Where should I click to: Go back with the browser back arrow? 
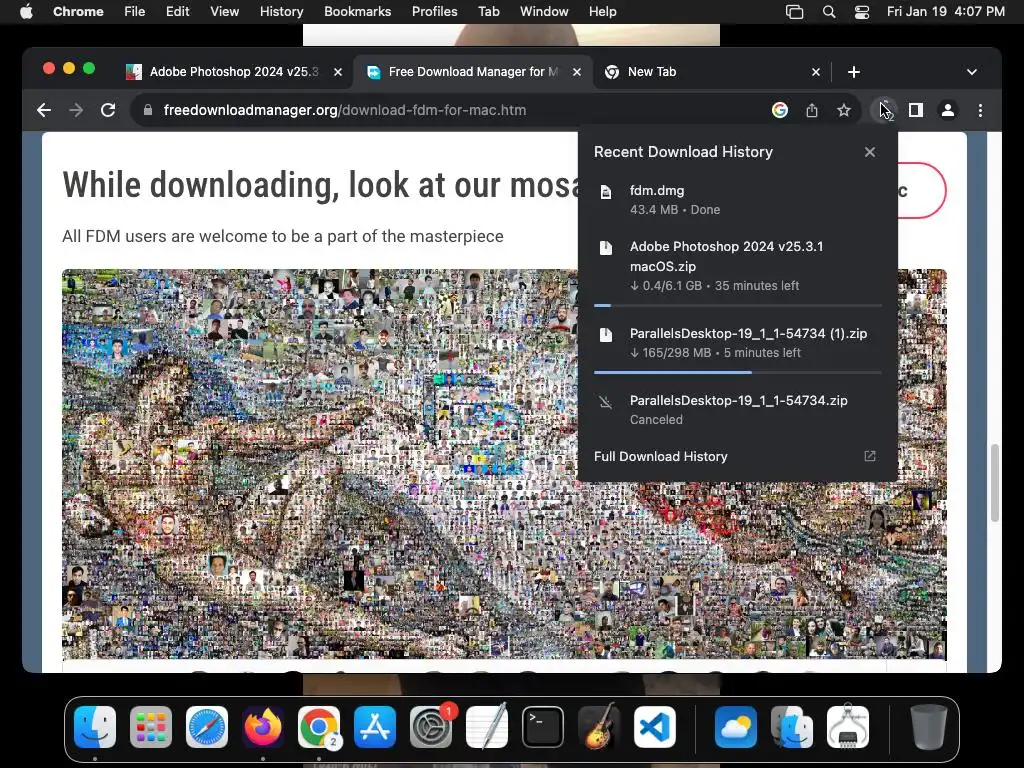coord(44,110)
